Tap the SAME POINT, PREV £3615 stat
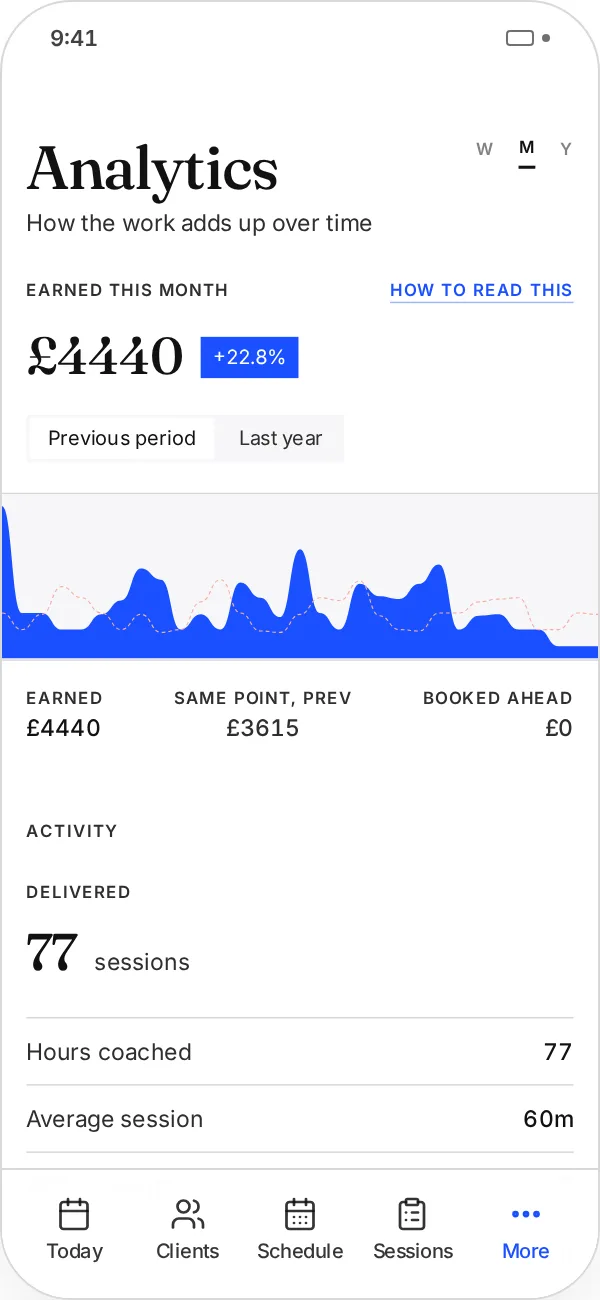 pyautogui.click(x=263, y=714)
